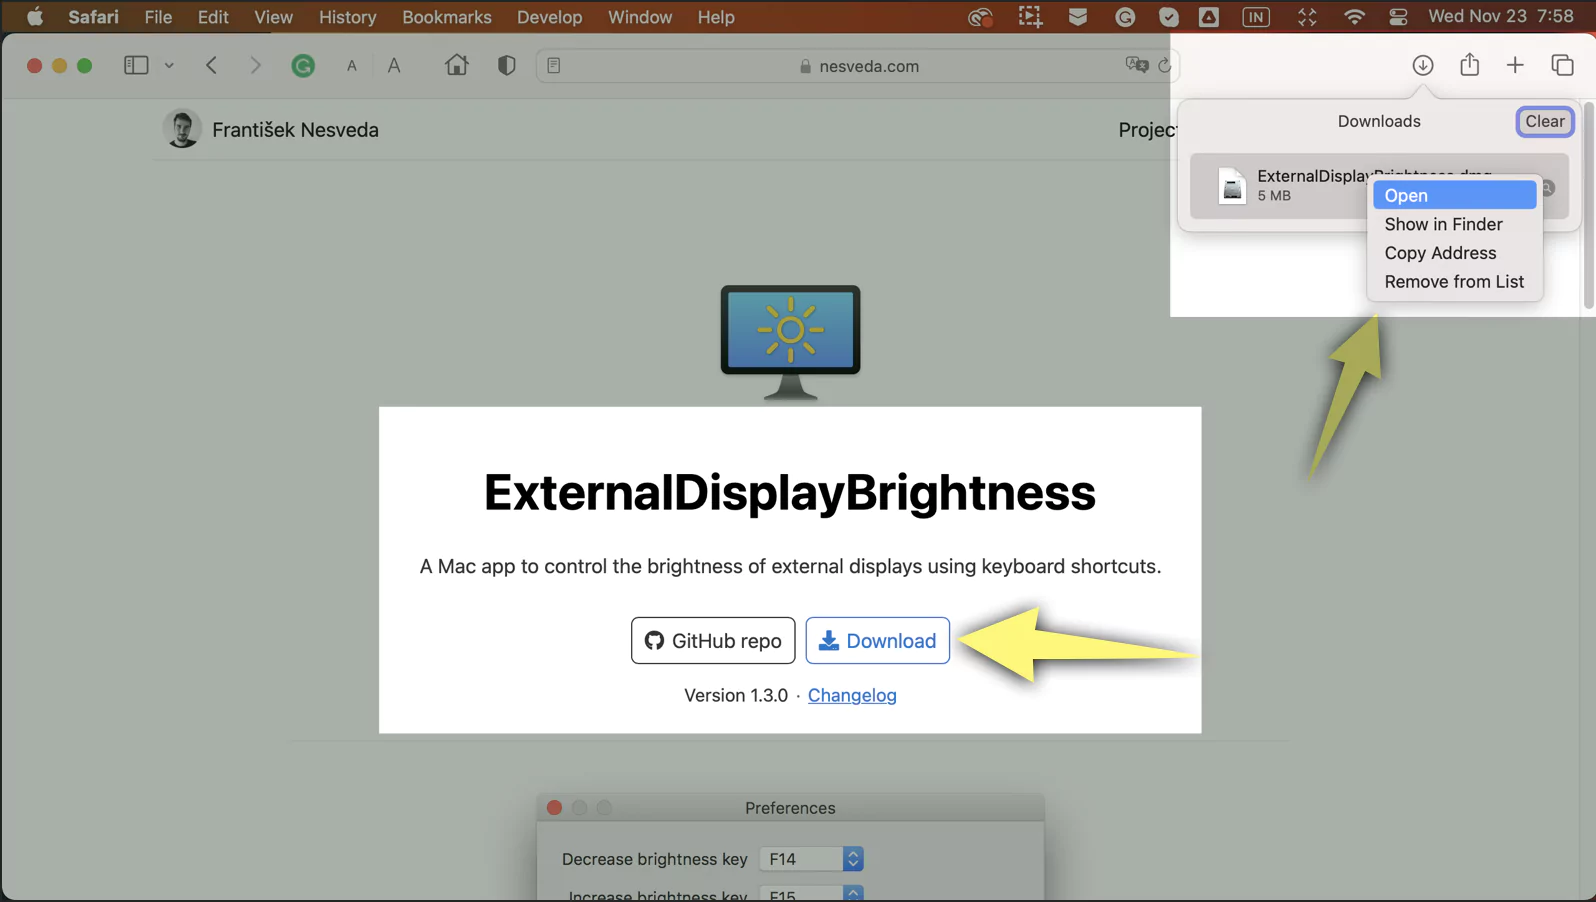The height and width of the screenshot is (902, 1596).
Task: Open a new tab
Action: pos(1515,65)
